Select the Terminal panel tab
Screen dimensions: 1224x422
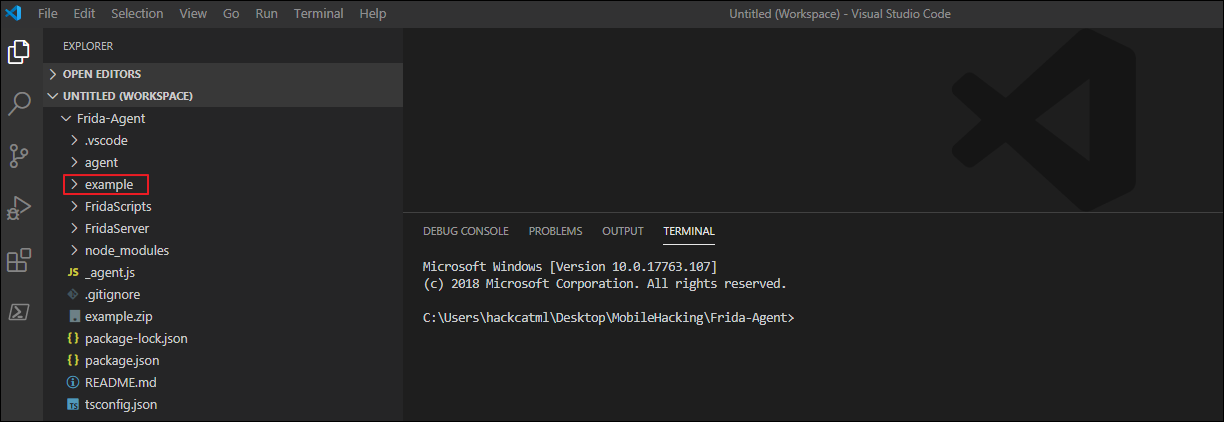(x=689, y=231)
